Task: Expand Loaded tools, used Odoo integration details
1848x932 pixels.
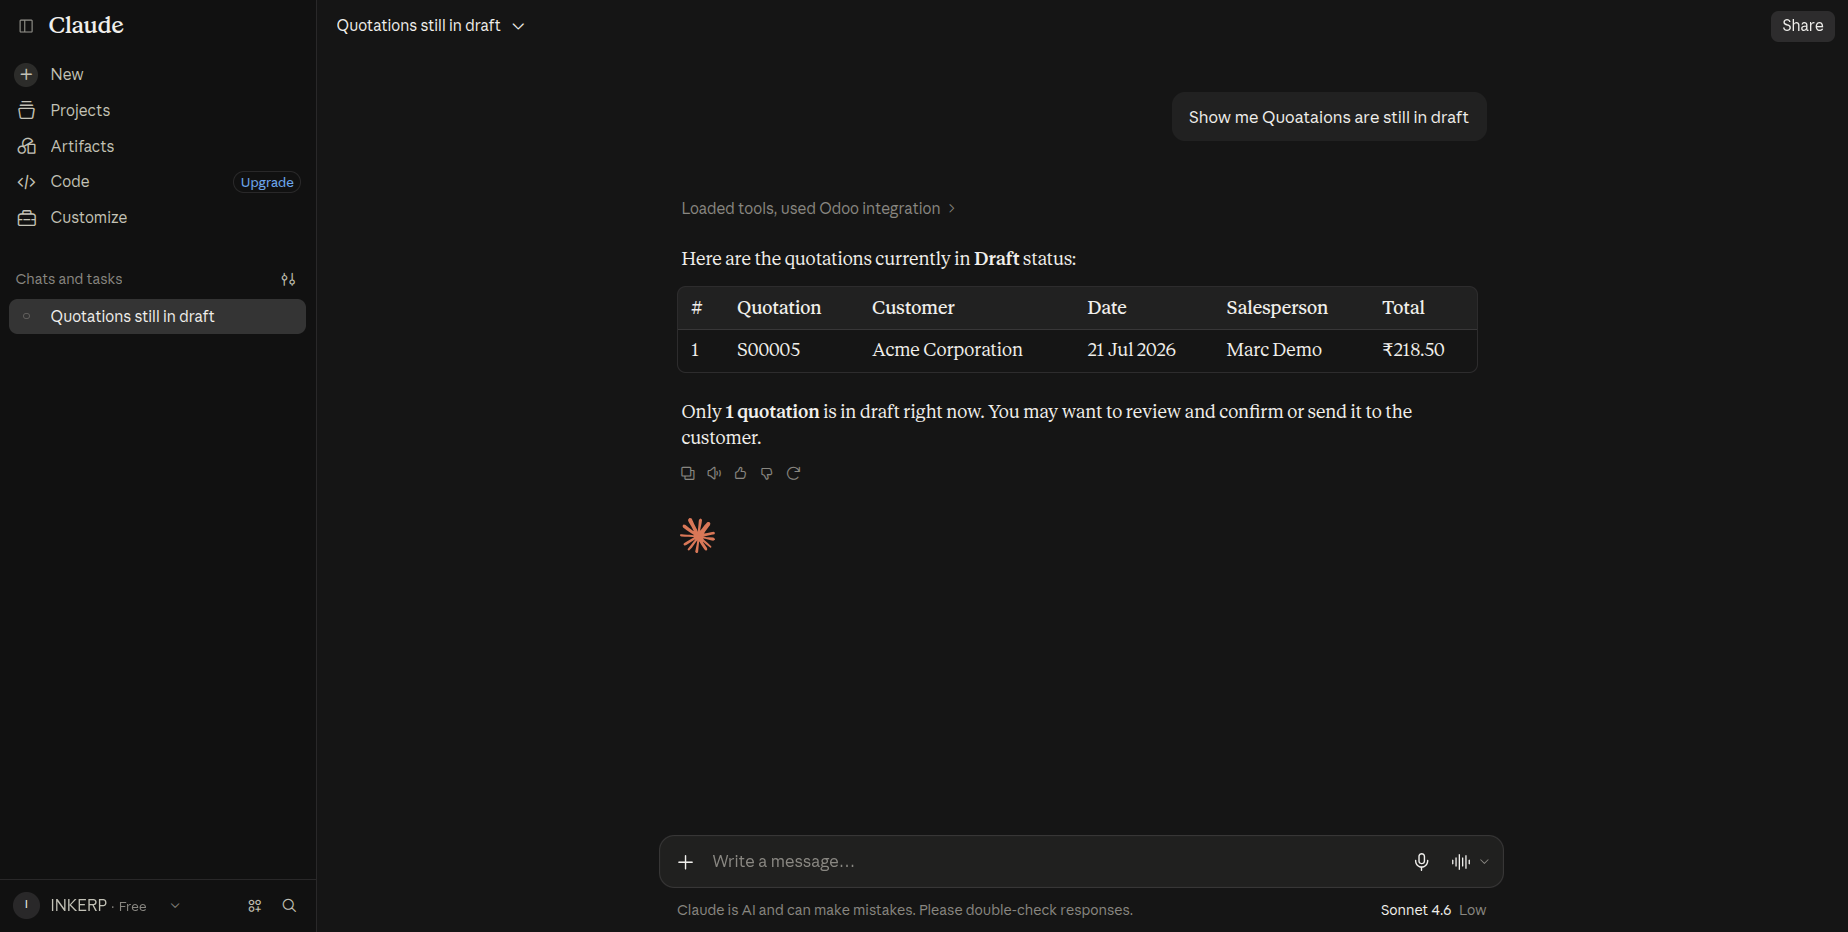Action: coord(818,208)
